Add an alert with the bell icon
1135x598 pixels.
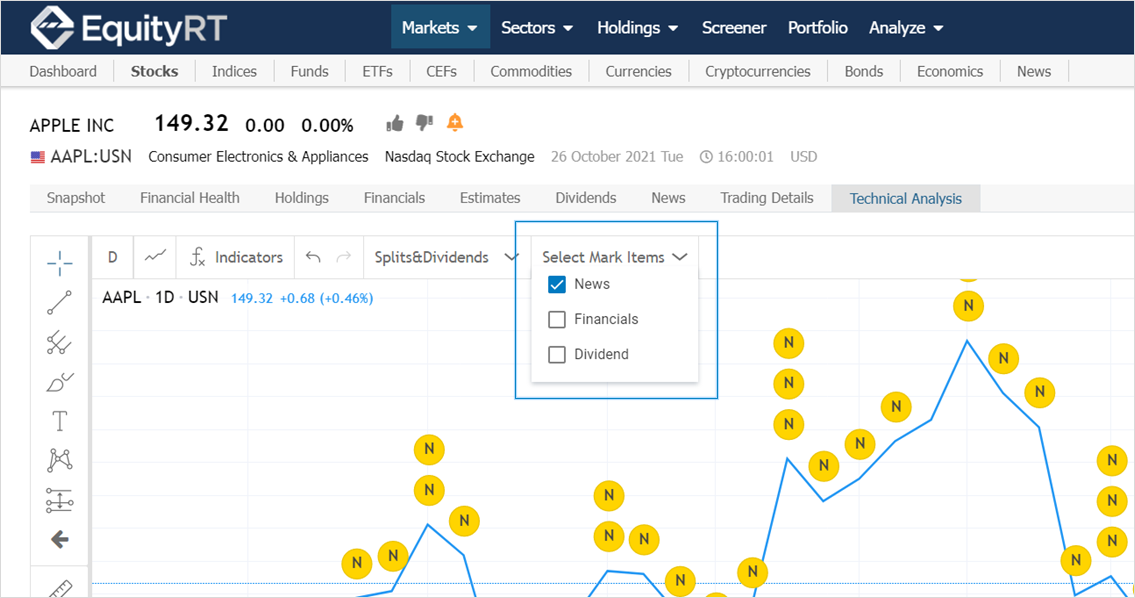[455, 122]
